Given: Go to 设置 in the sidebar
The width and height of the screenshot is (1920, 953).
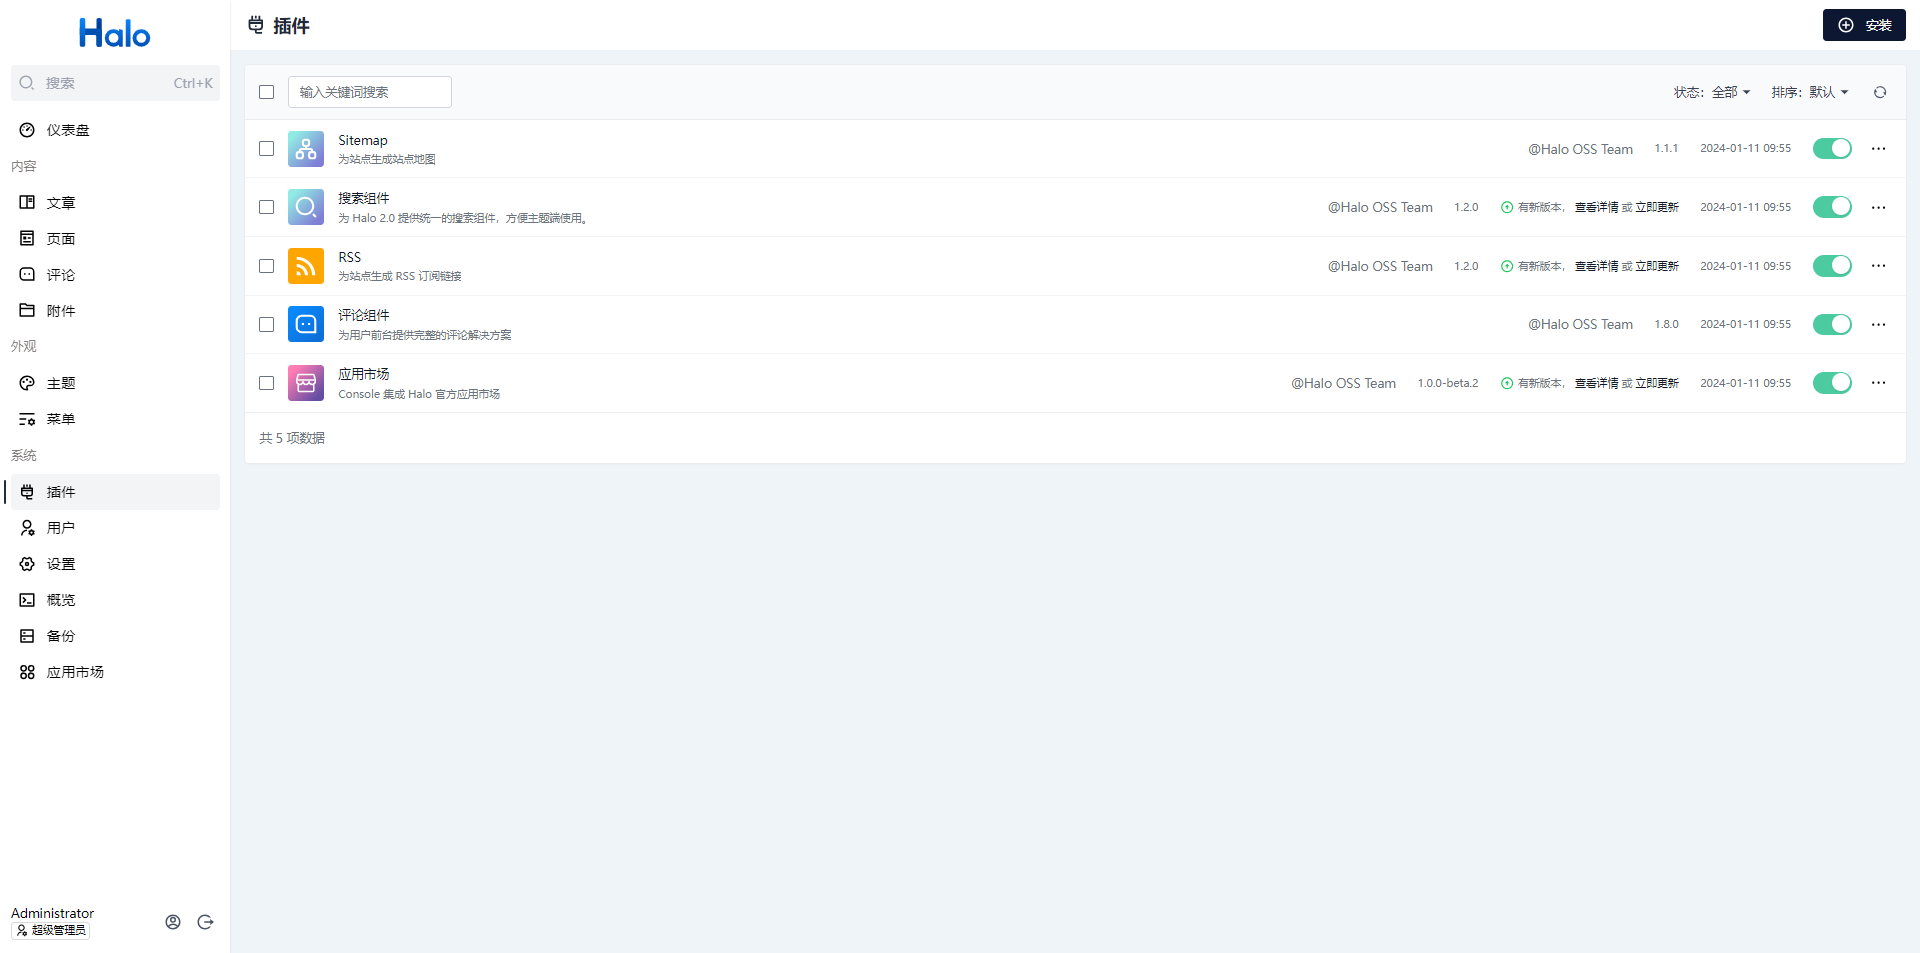Looking at the screenshot, I should pos(115,564).
